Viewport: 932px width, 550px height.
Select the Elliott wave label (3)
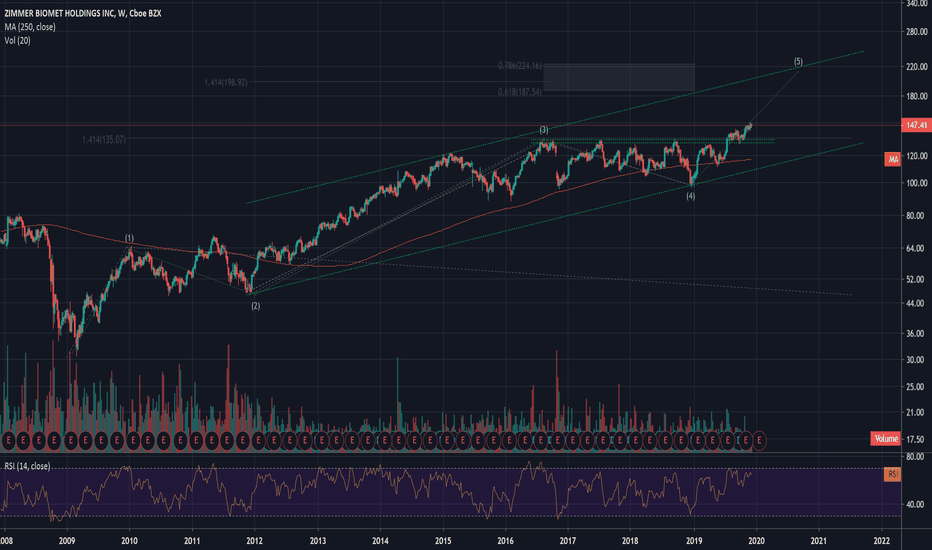coord(544,130)
